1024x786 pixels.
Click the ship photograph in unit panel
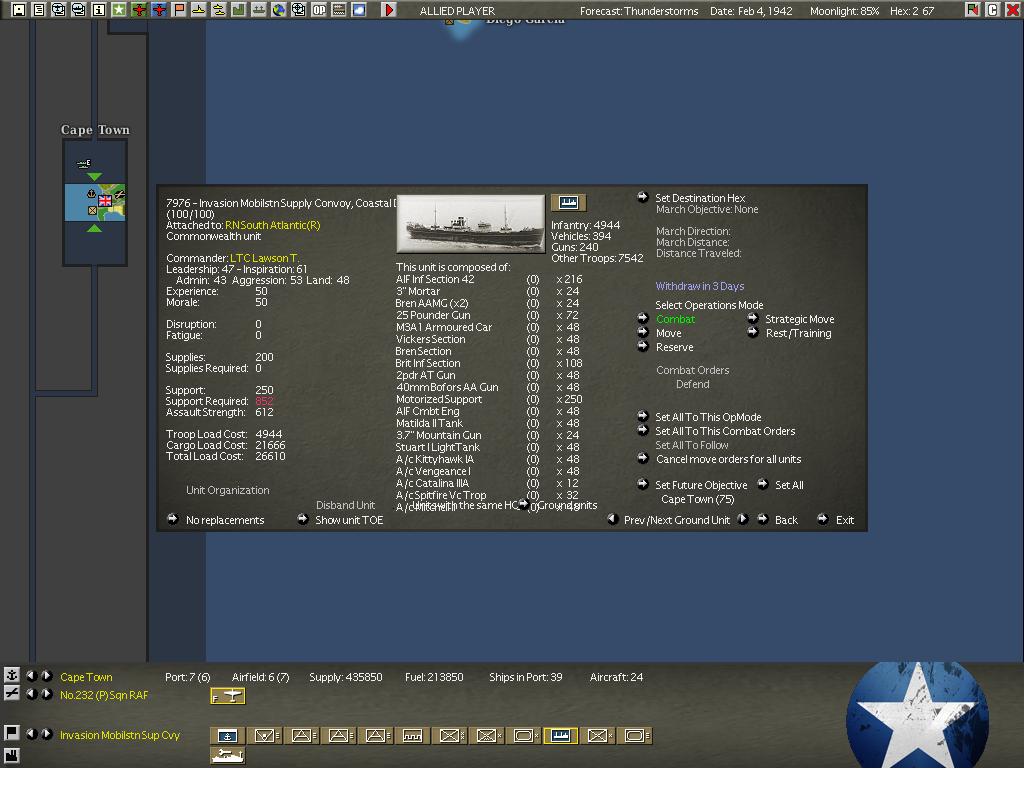click(x=471, y=224)
